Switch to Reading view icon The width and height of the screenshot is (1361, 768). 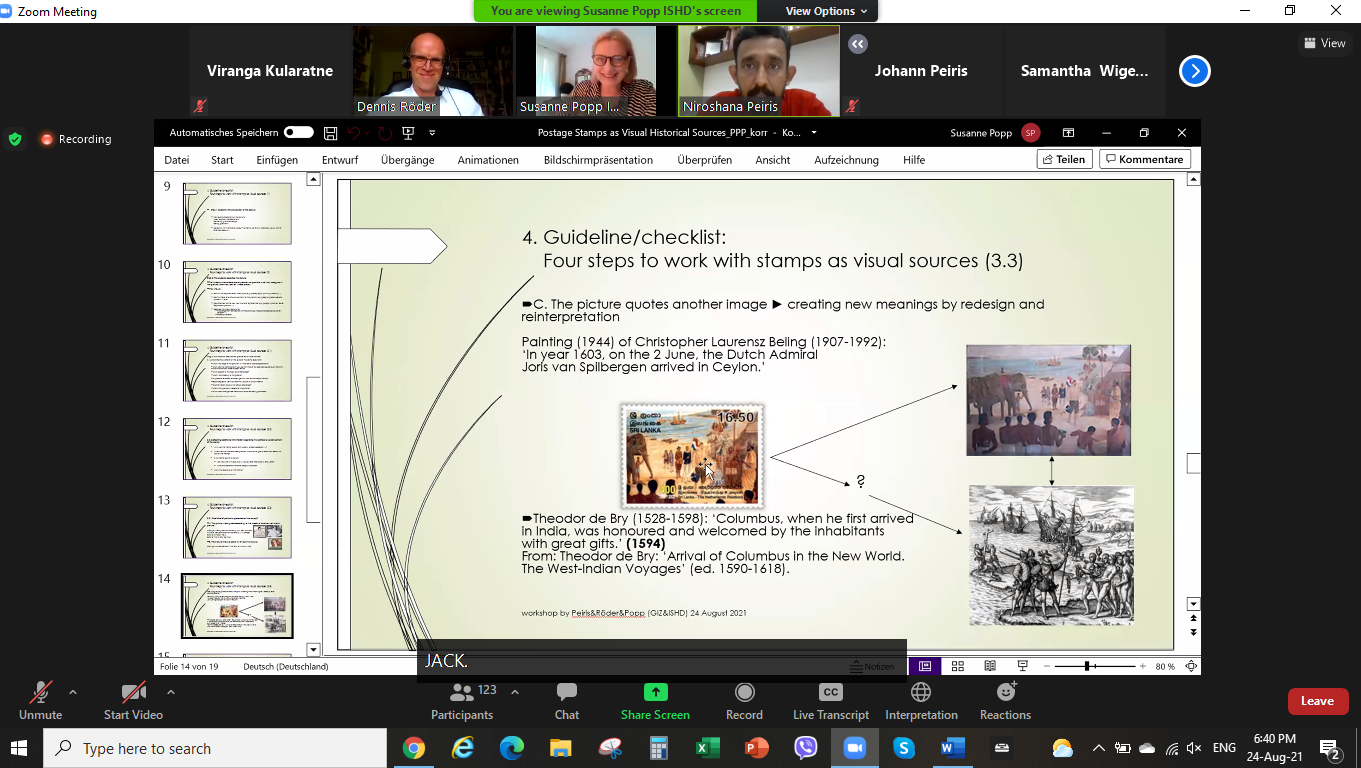pos(990,666)
